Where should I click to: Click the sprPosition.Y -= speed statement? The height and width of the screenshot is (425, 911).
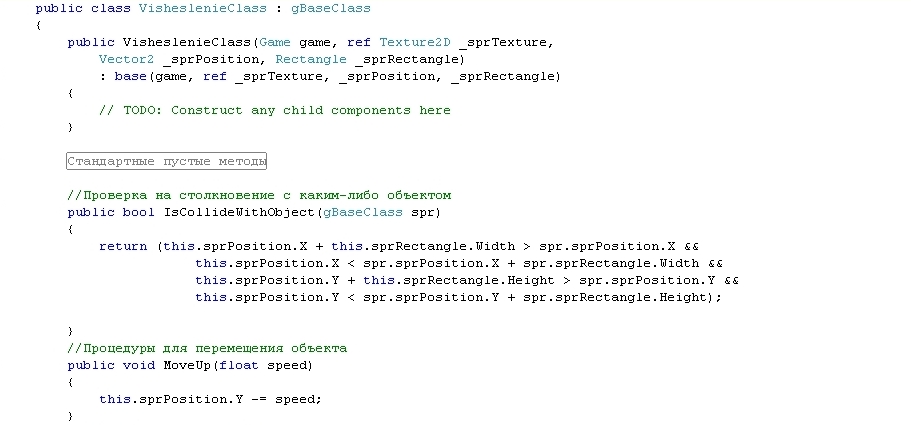point(210,399)
